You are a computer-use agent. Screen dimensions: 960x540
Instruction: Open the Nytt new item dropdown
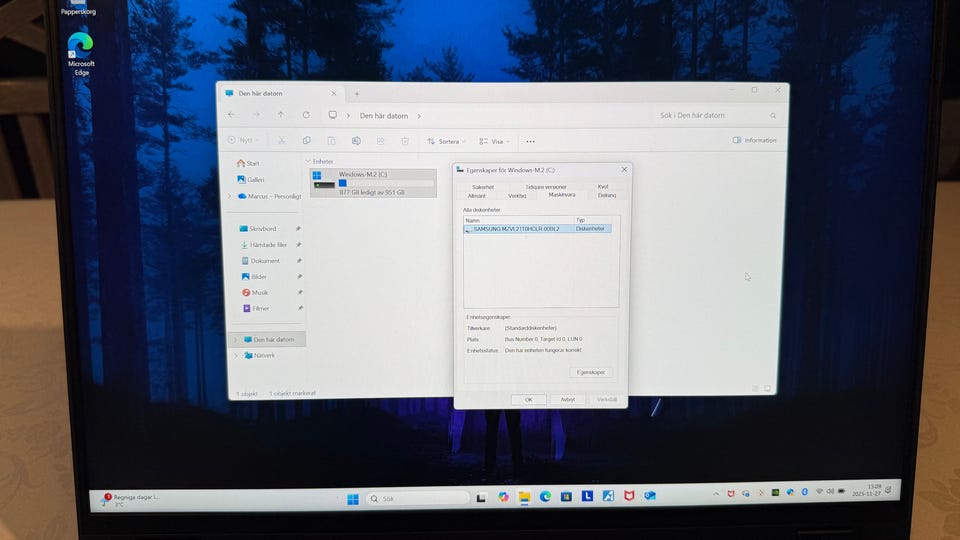click(x=244, y=140)
